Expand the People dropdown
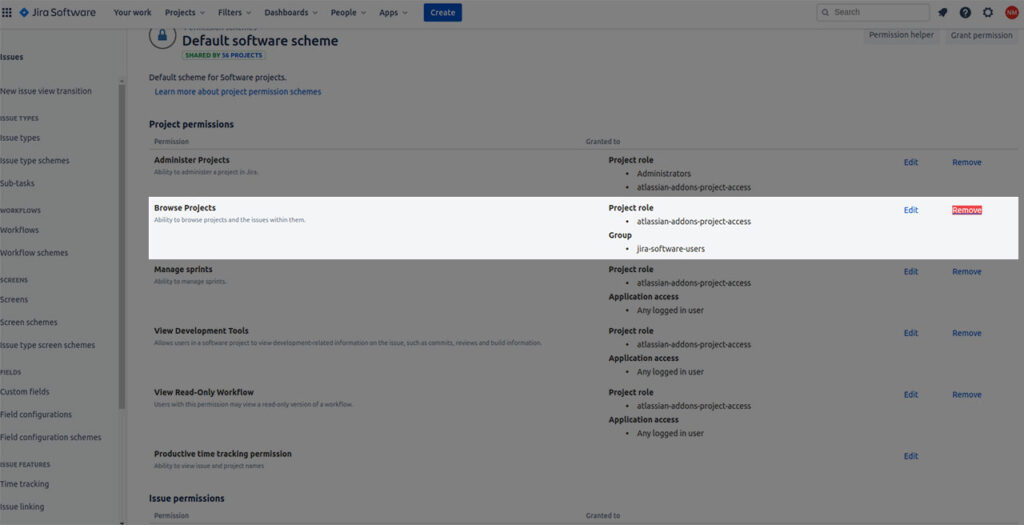Screen dimensions: 1024x525 [348, 12]
